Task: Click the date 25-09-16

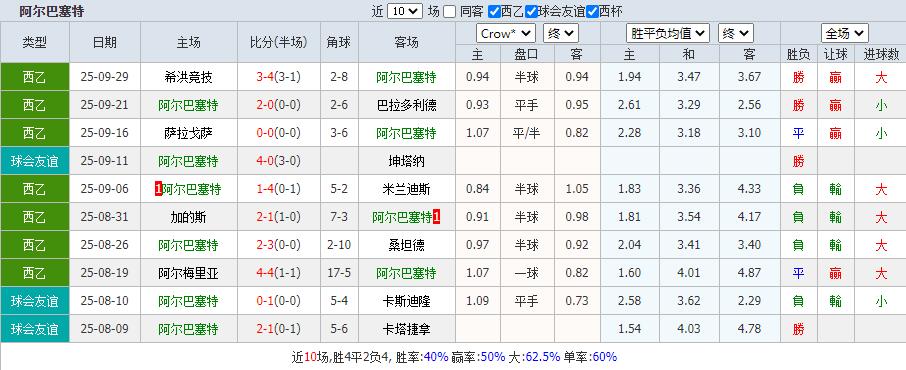Action: [105, 133]
